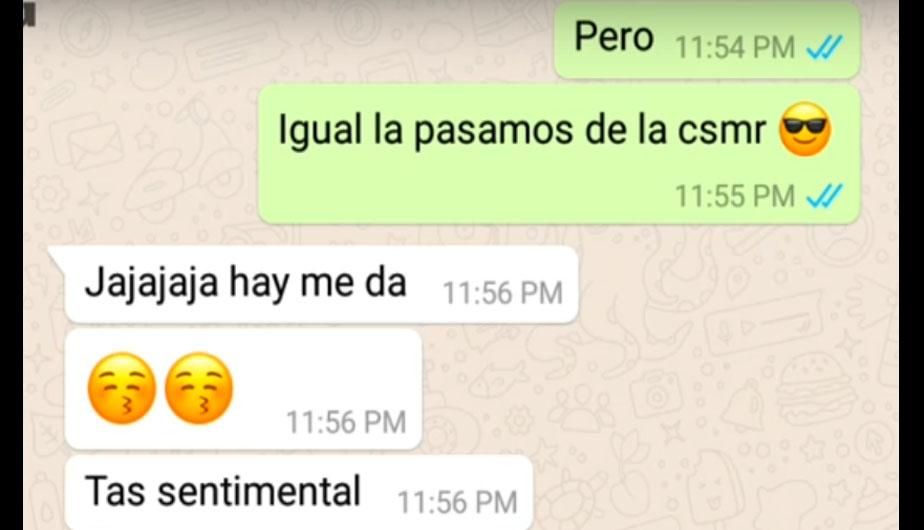Screen dimensions: 924x530
Task: Click the 11:56 PM time beside "Jajajaja"
Action: (x=503, y=293)
